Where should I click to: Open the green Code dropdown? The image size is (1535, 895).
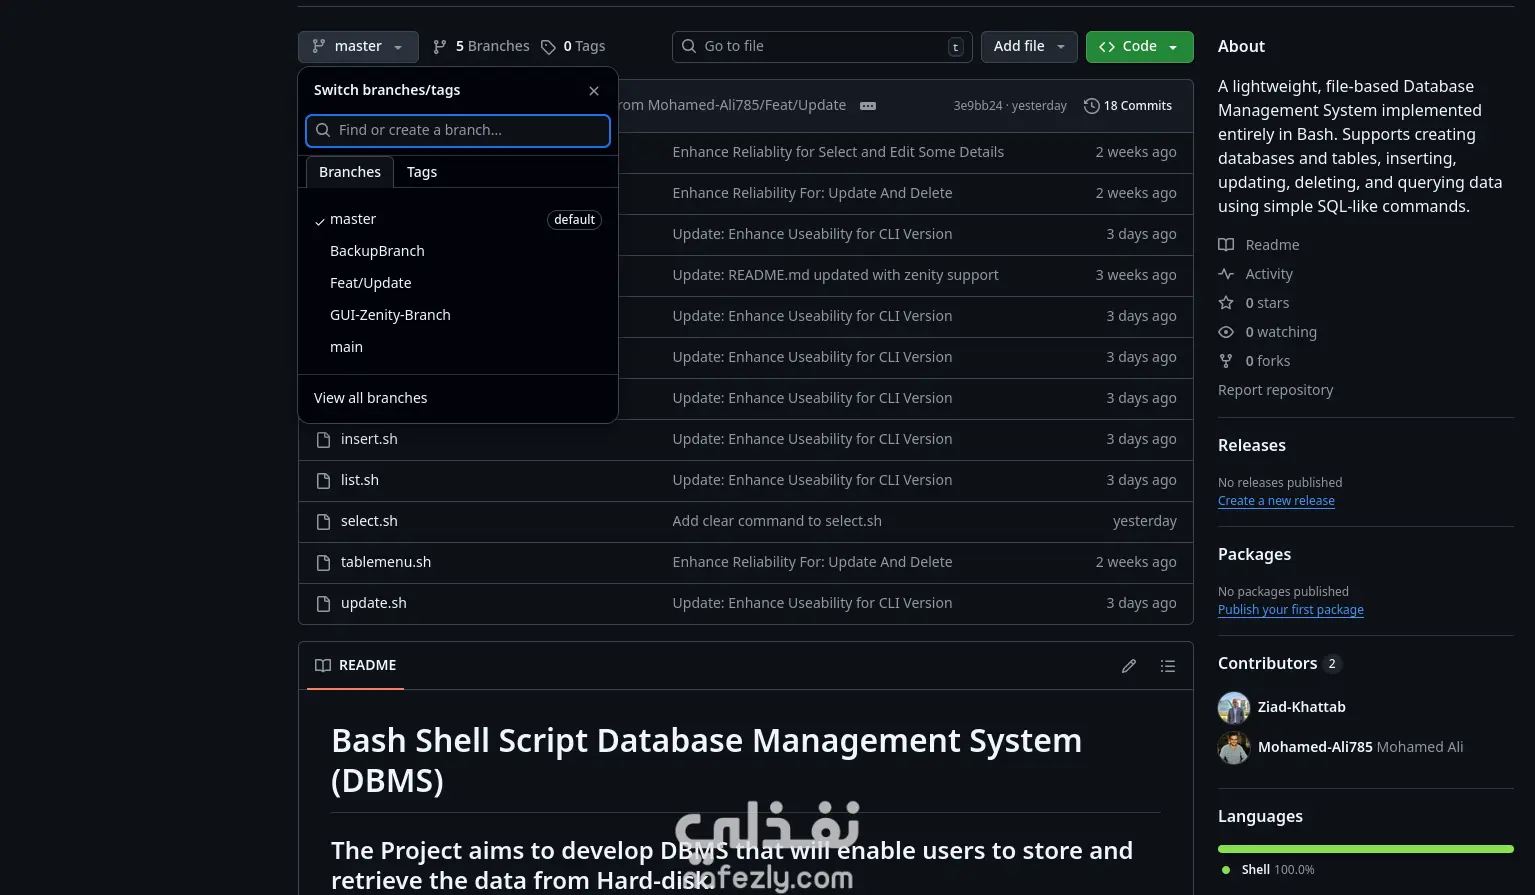tap(1139, 47)
